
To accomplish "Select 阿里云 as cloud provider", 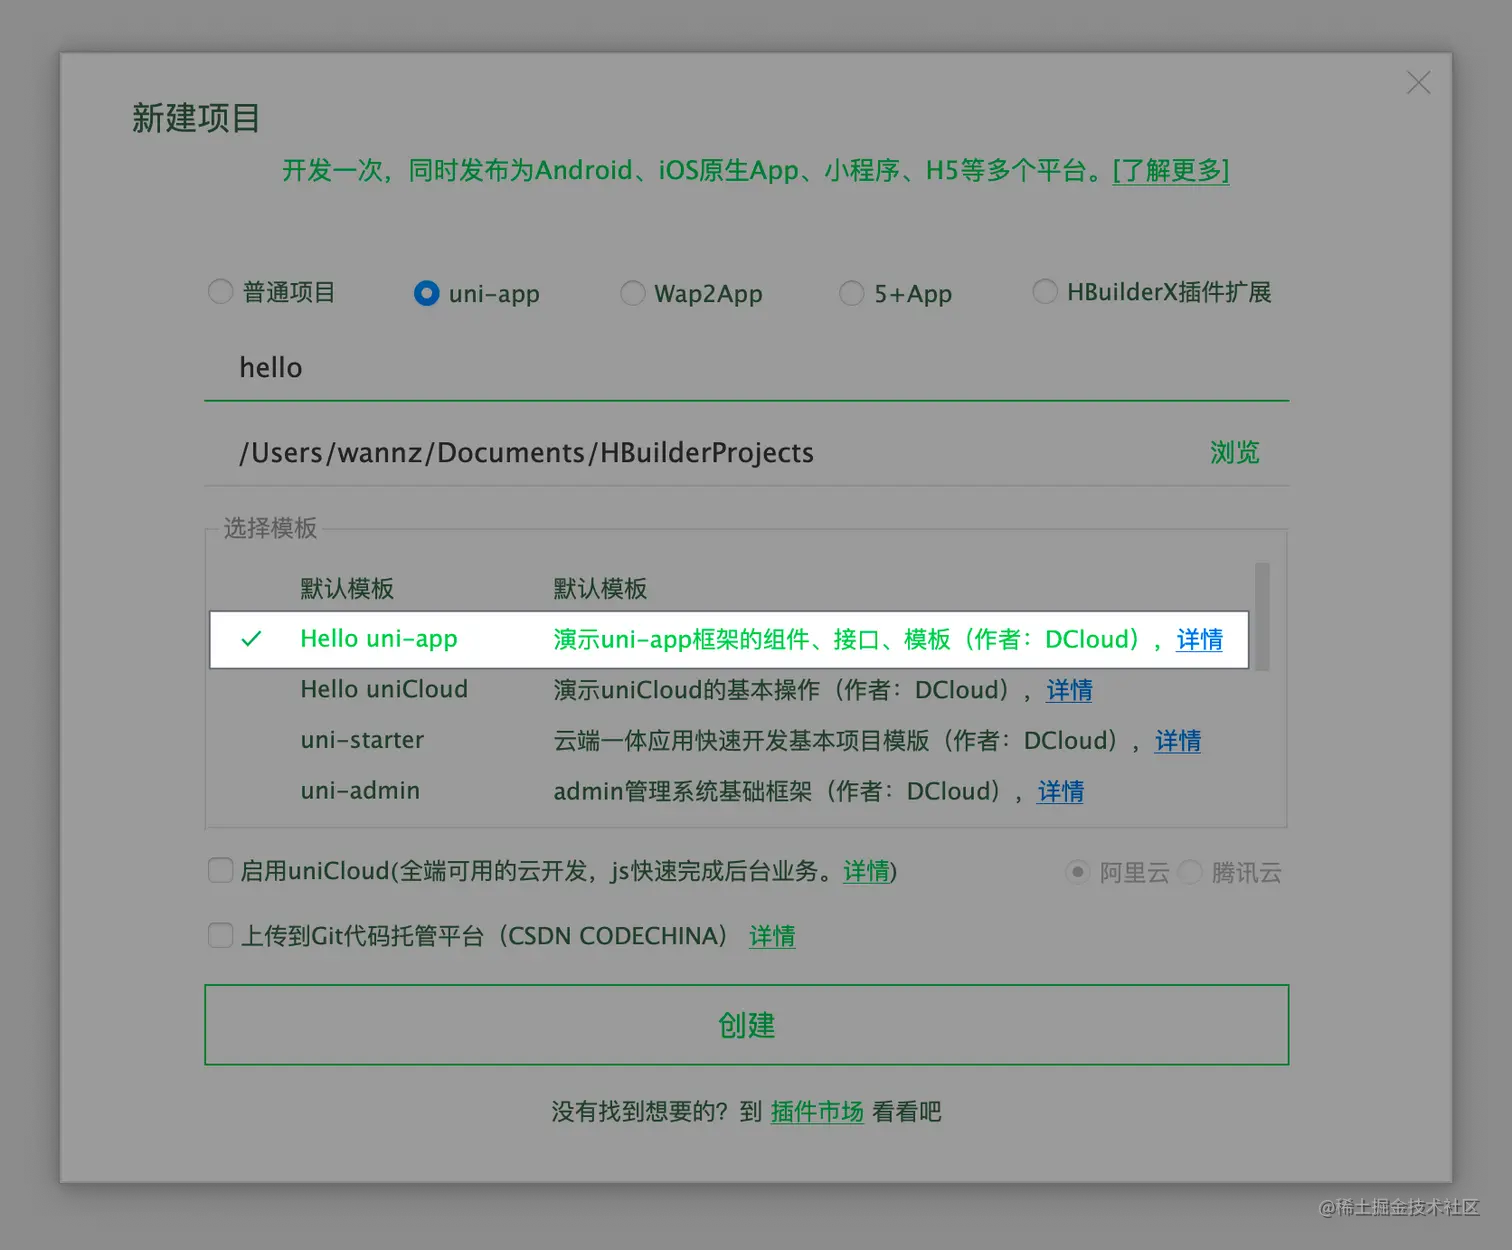I will tap(1077, 872).
